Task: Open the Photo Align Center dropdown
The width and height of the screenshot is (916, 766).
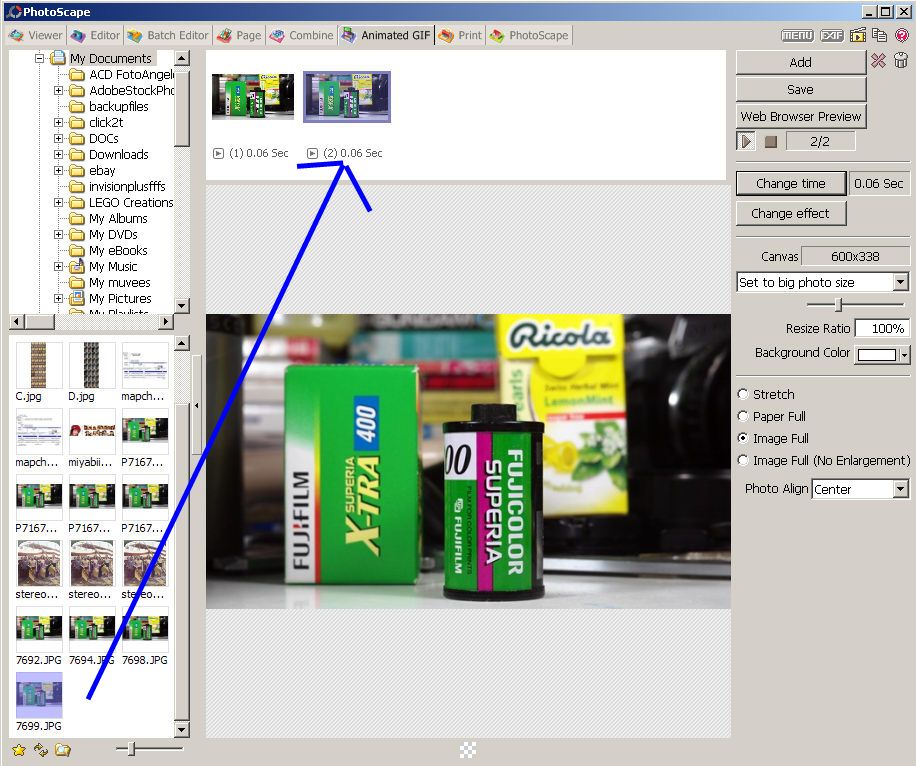Action: coord(901,489)
